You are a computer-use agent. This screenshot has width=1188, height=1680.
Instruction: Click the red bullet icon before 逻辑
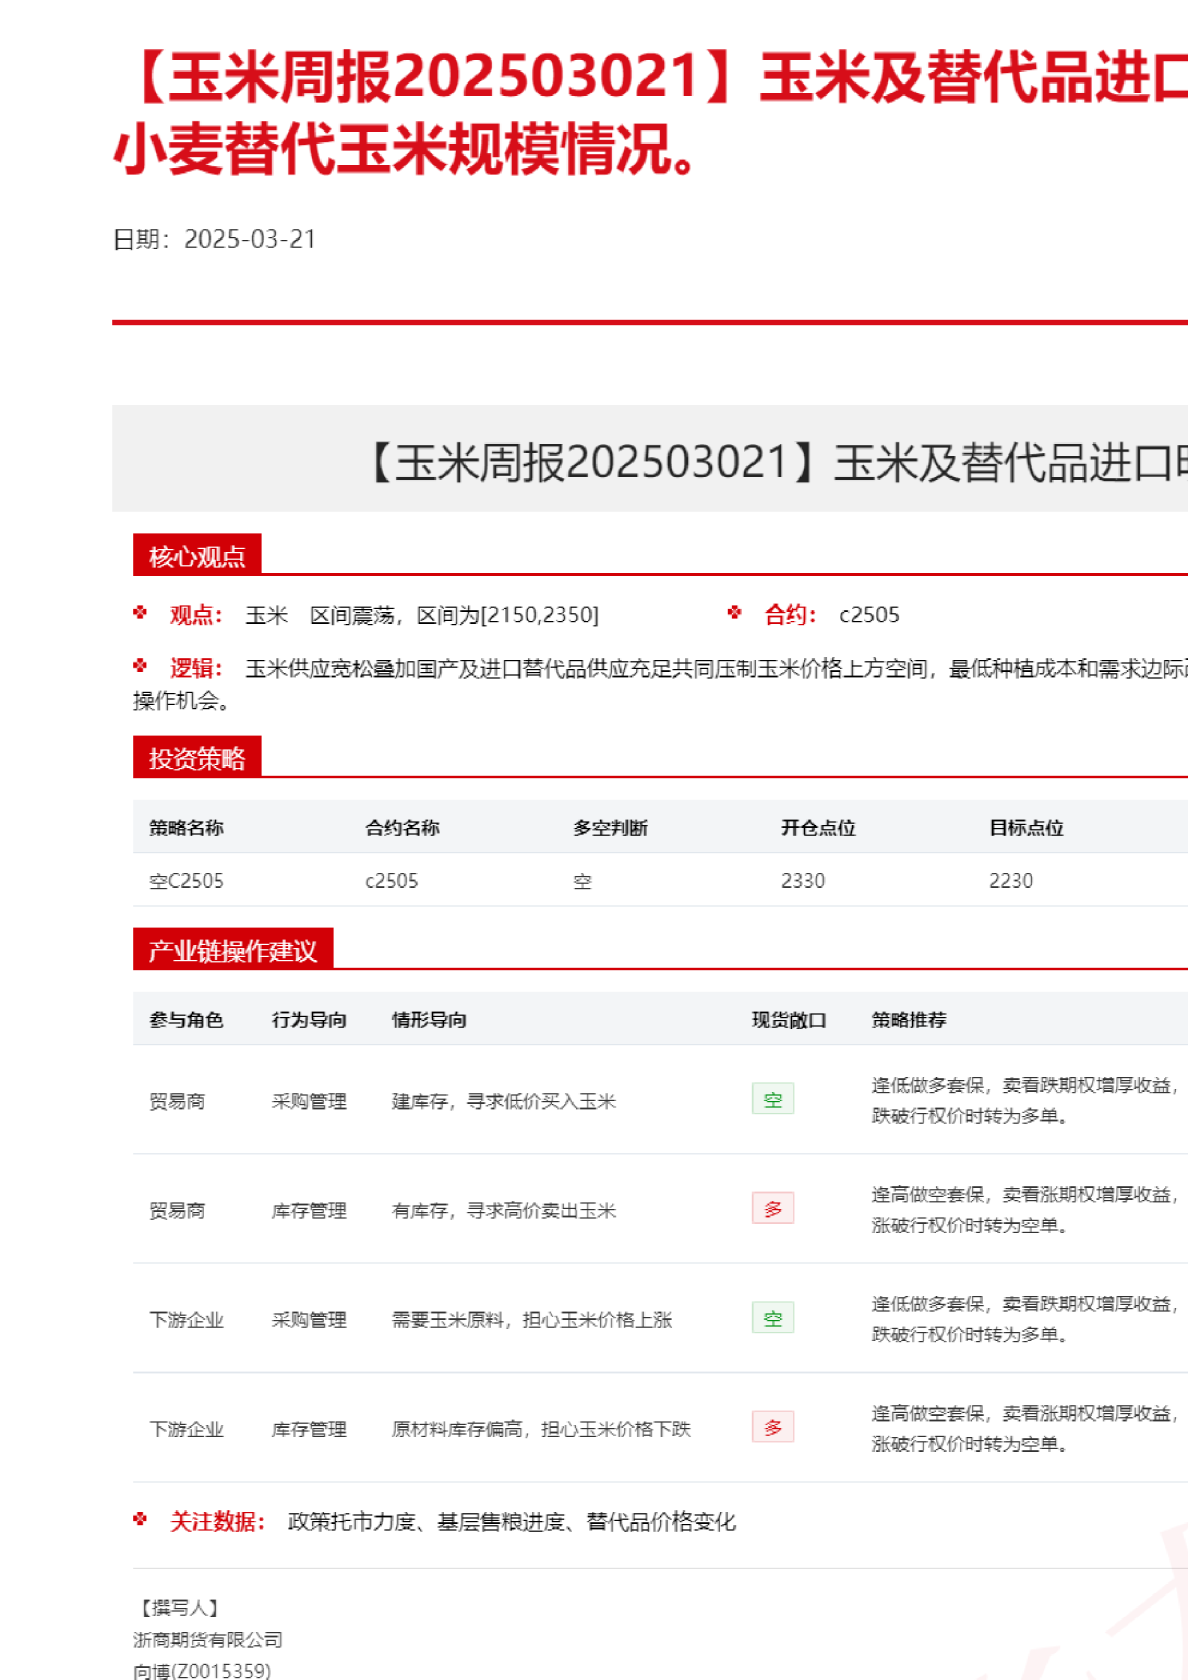140,666
